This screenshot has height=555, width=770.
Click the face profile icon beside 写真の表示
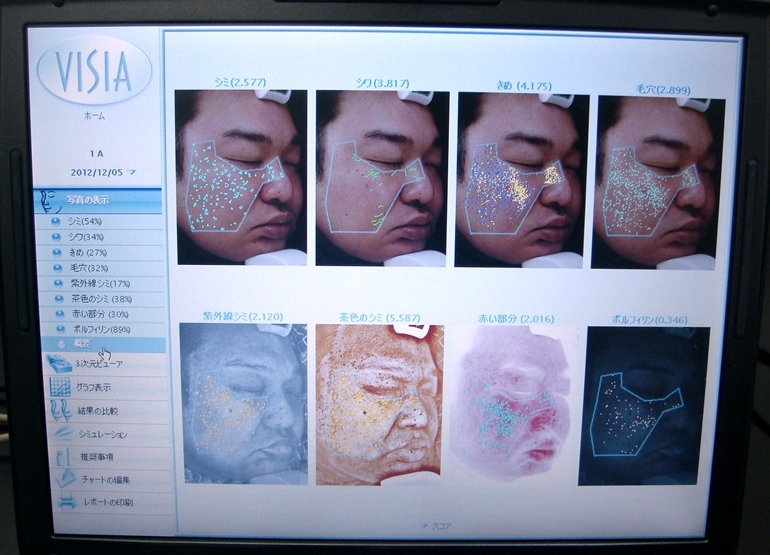click(x=50, y=201)
